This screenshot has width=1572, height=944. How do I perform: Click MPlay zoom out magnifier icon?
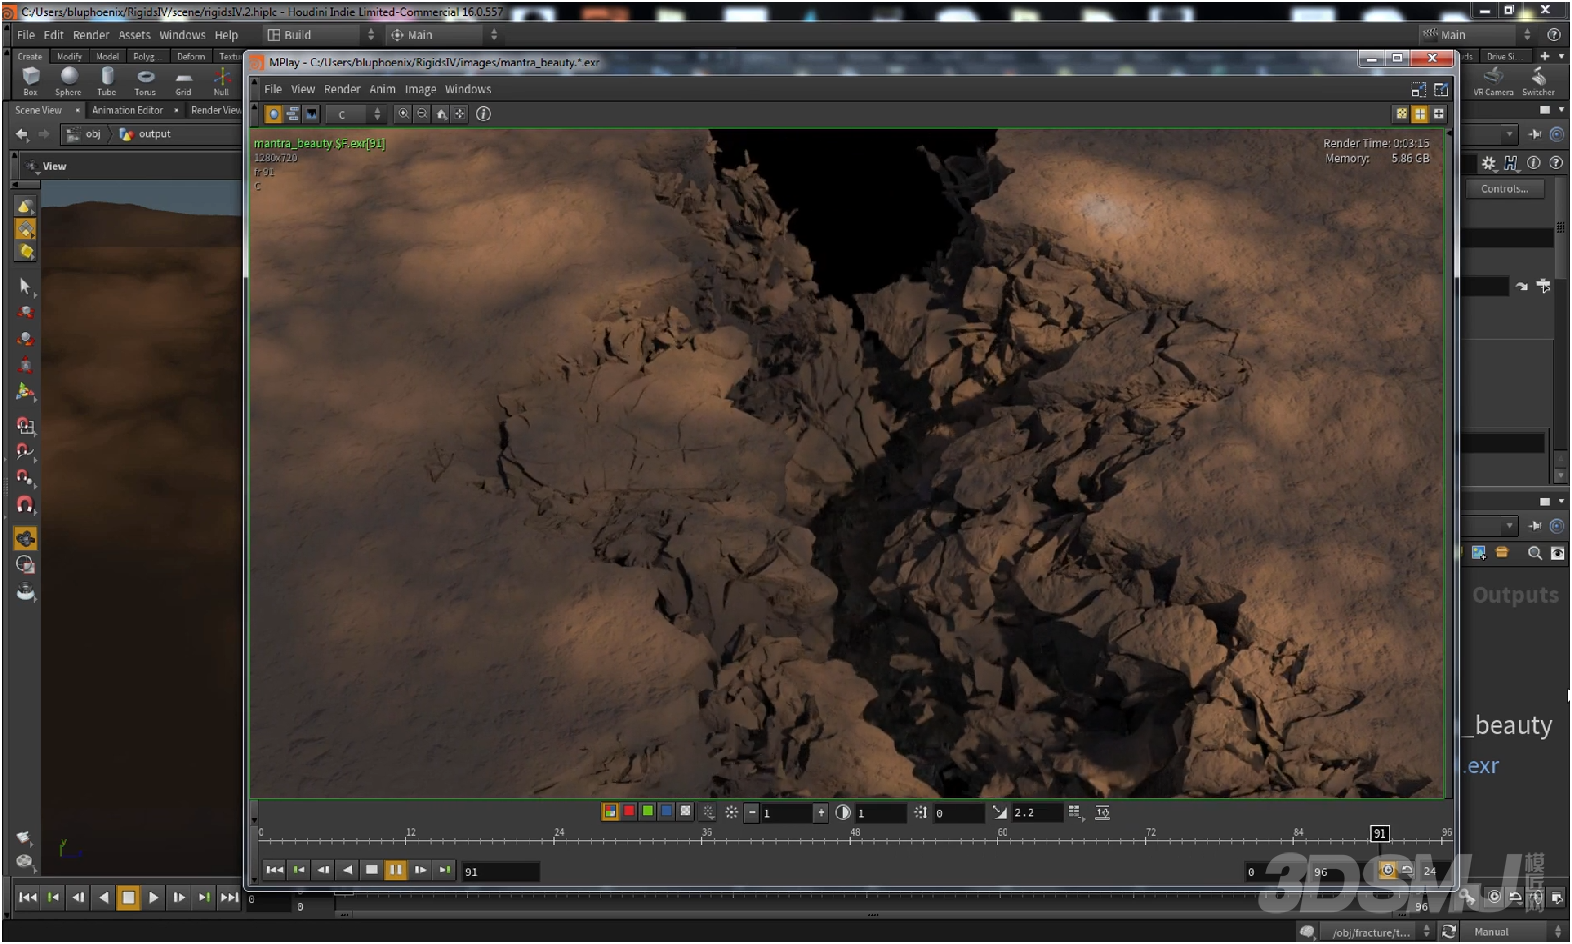coord(422,114)
